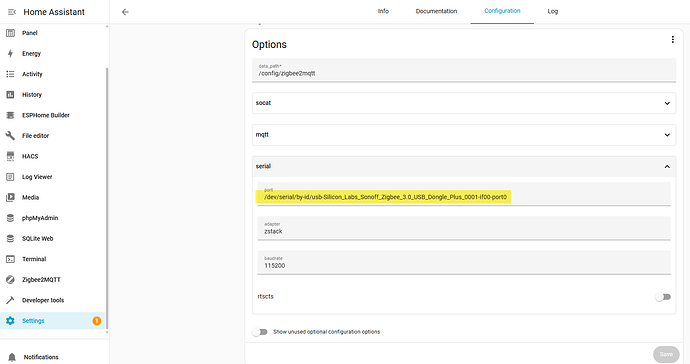The image size is (690, 364).
Task: Open the Log Viewer label
Action: pos(37,177)
